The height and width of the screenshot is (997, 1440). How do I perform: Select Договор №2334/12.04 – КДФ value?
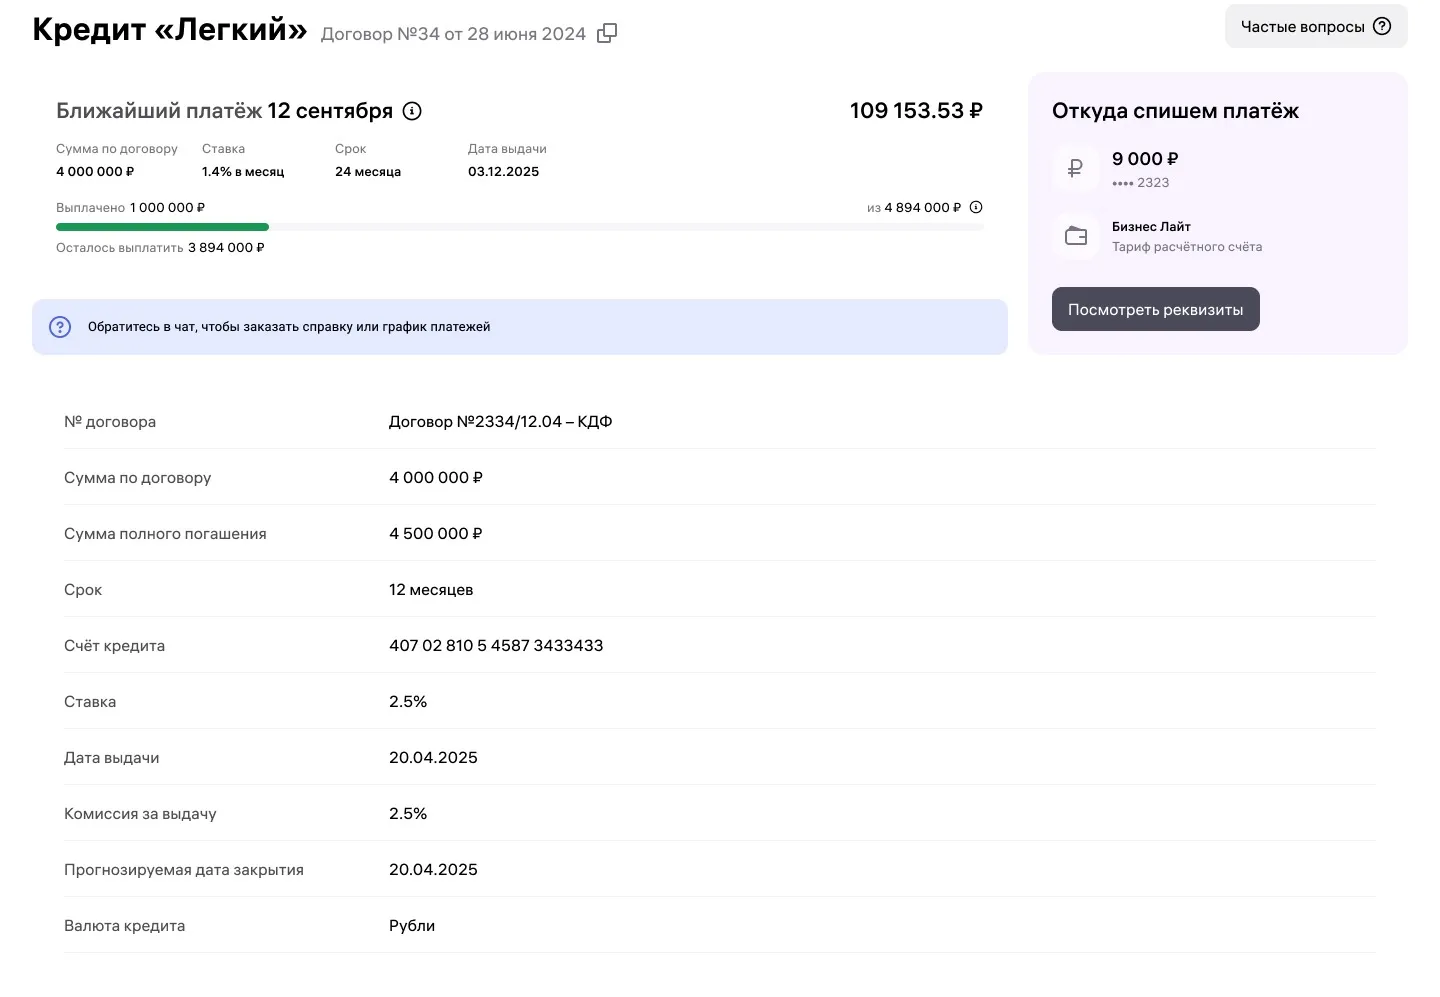(x=500, y=422)
